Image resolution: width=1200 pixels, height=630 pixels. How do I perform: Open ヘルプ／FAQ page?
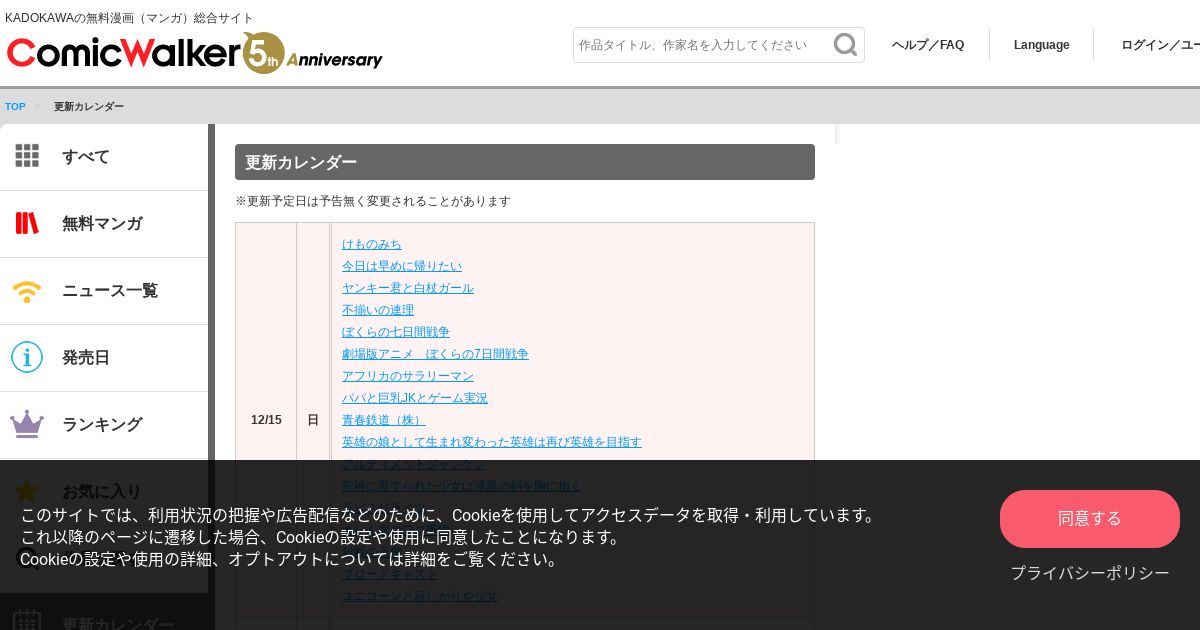click(x=928, y=45)
